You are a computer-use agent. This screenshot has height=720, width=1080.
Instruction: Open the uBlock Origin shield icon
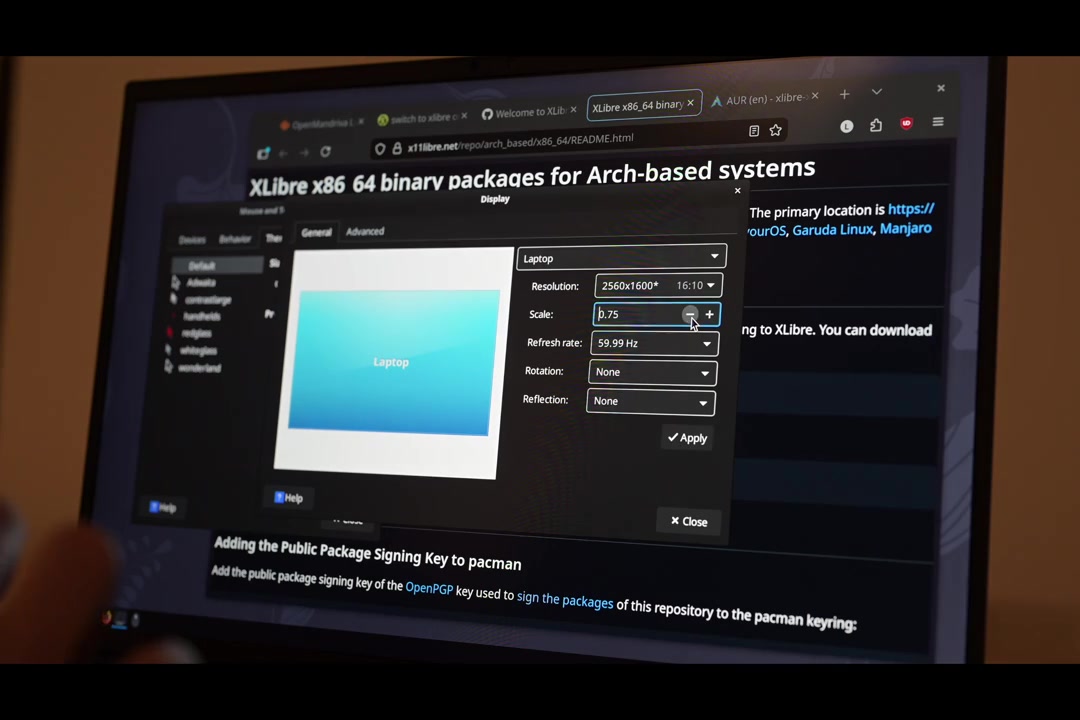coord(906,123)
